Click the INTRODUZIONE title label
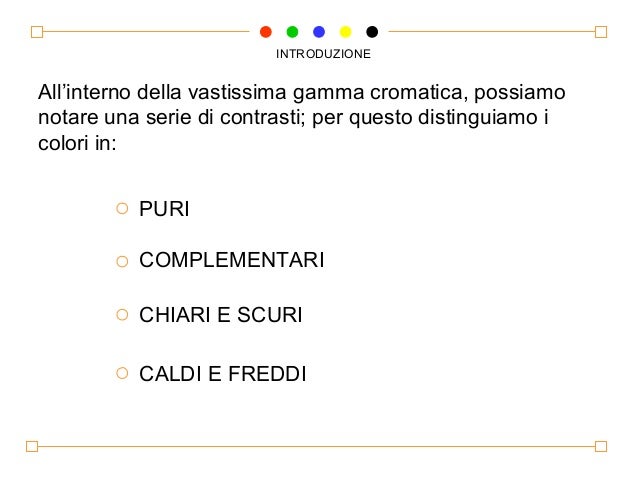638x479 pixels. pyautogui.click(x=323, y=54)
